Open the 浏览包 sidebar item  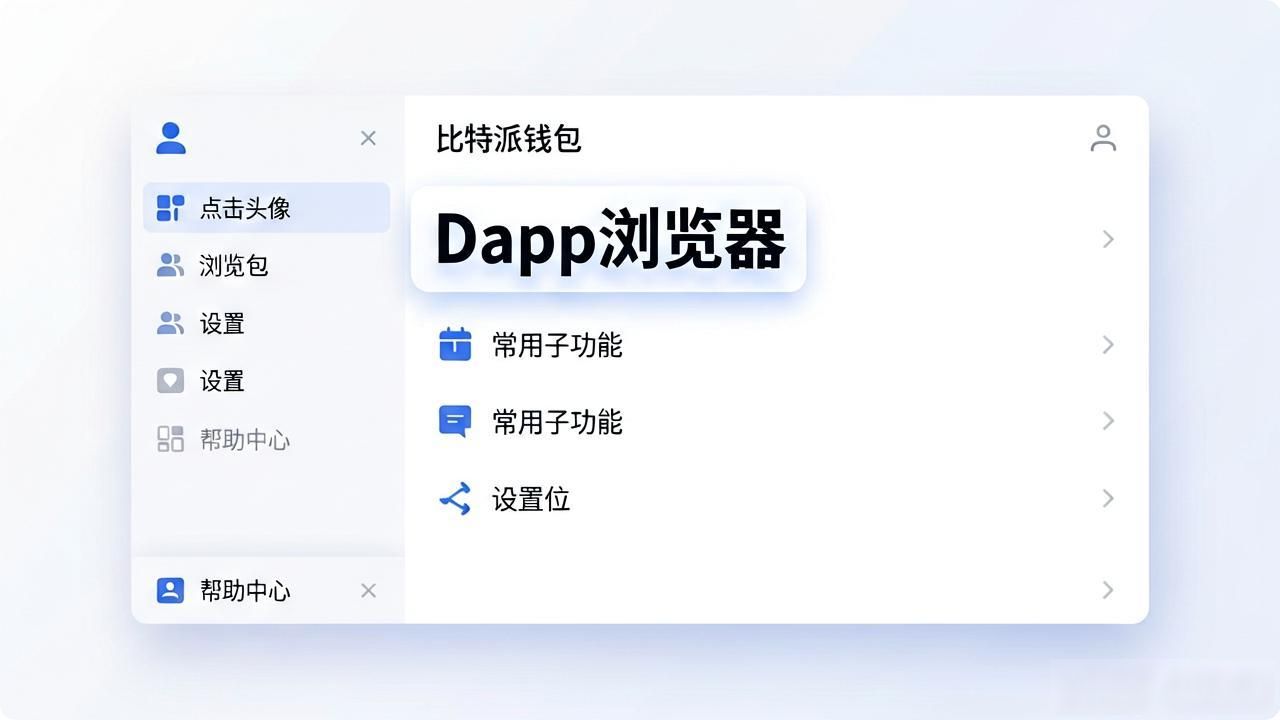pos(266,265)
